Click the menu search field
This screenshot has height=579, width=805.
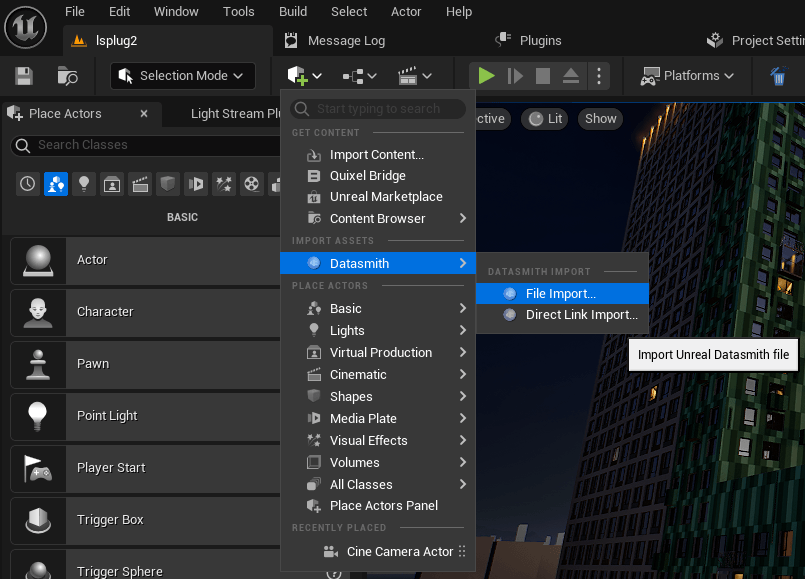click(x=378, y=109)
